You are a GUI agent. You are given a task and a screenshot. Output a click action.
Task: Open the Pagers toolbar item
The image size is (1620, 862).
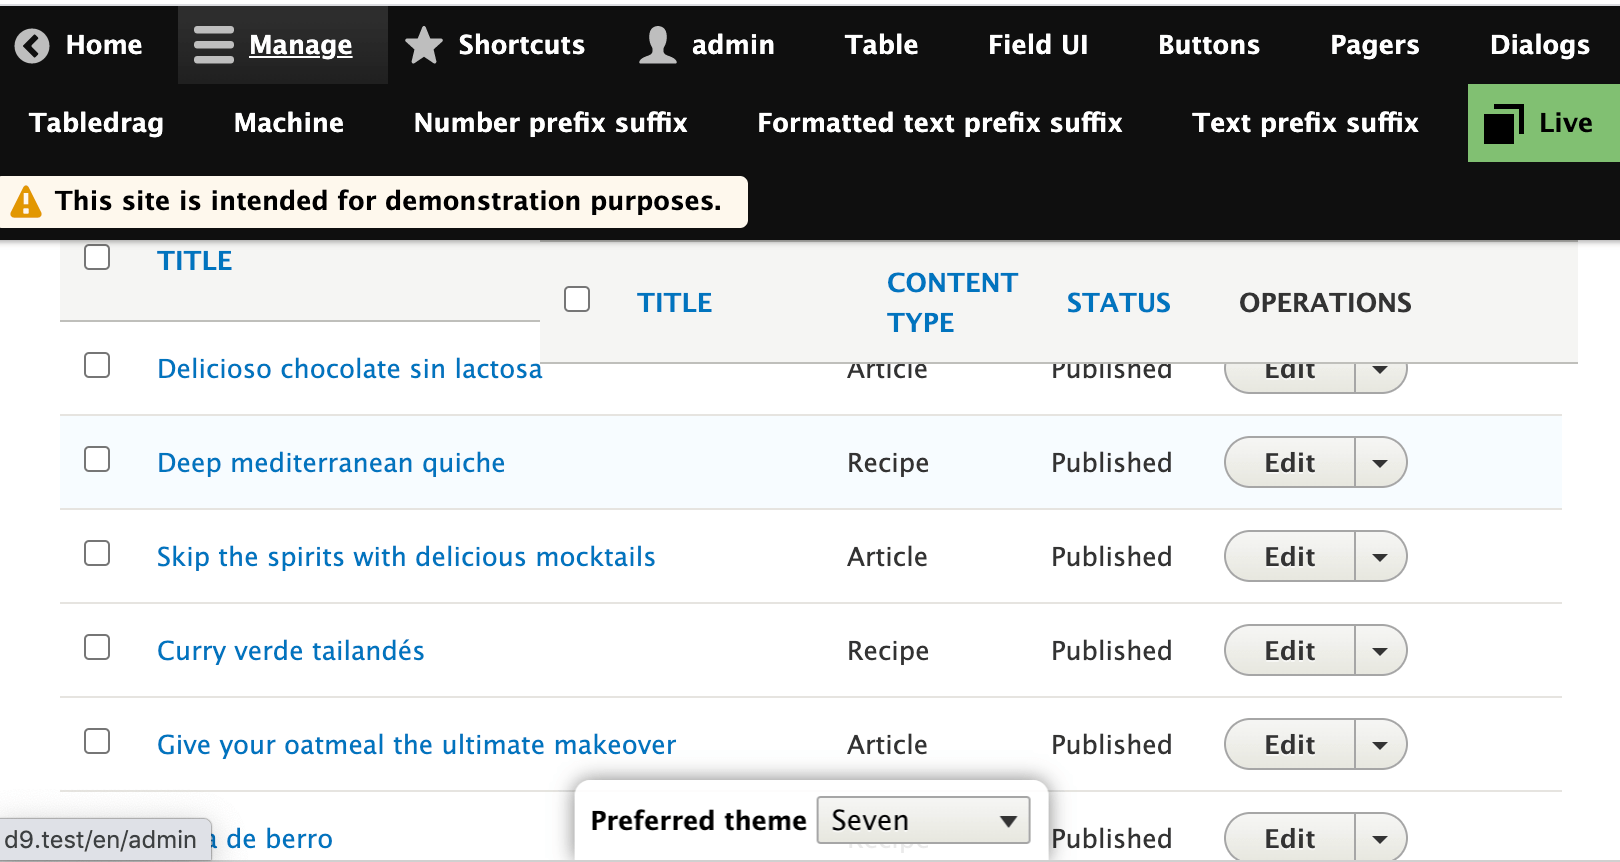click(x=1374, y=45)
